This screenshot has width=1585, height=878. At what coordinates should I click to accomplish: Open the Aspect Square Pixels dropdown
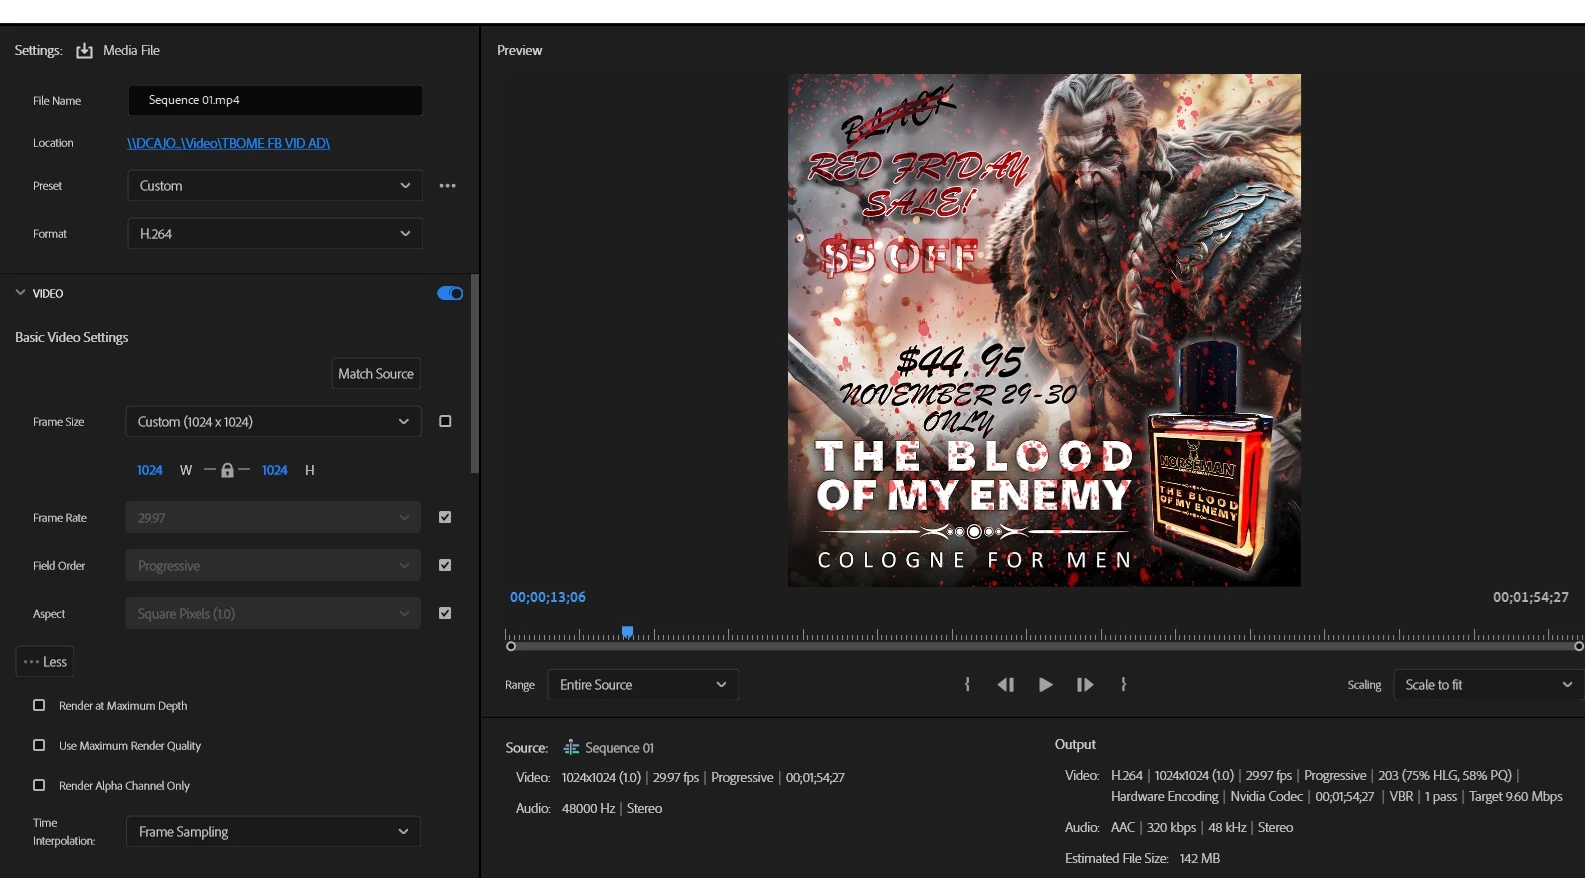(x=273, y=614)
